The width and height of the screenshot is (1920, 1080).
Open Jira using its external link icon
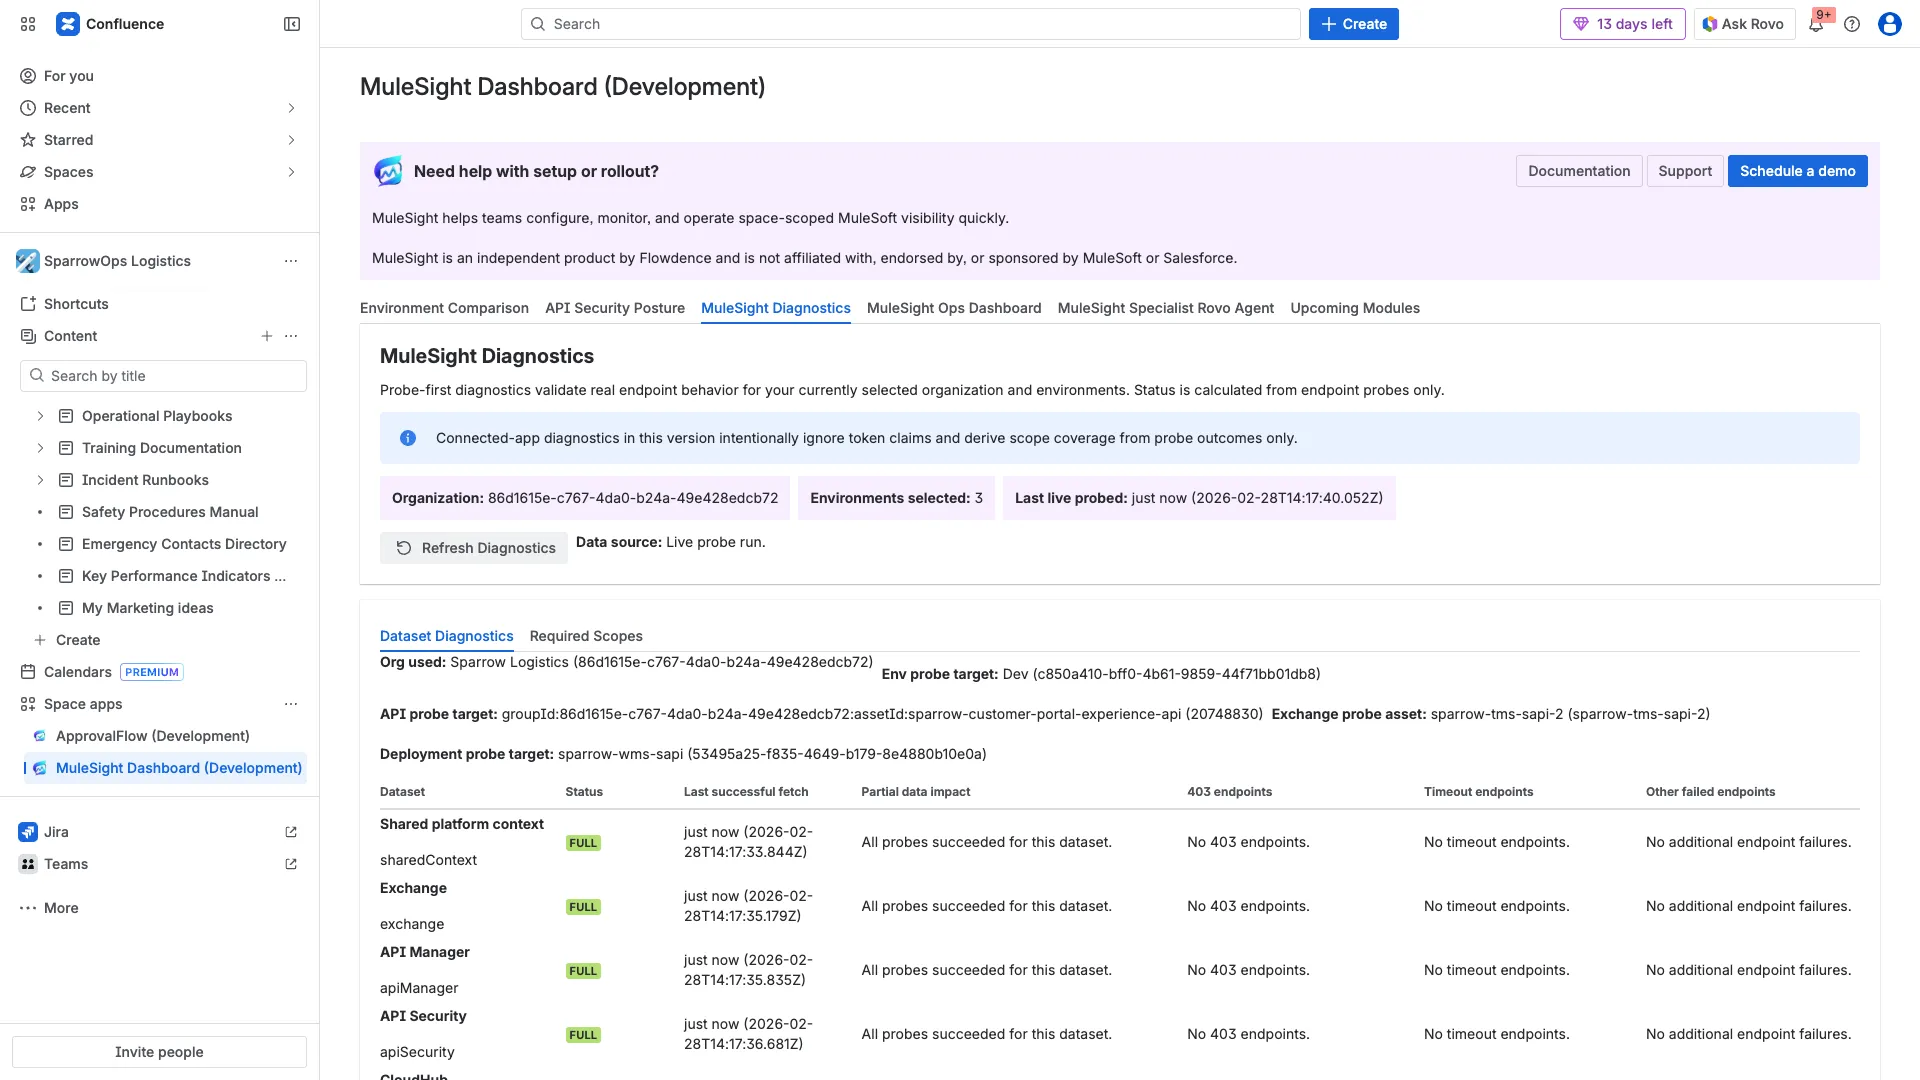pos(290,831)
